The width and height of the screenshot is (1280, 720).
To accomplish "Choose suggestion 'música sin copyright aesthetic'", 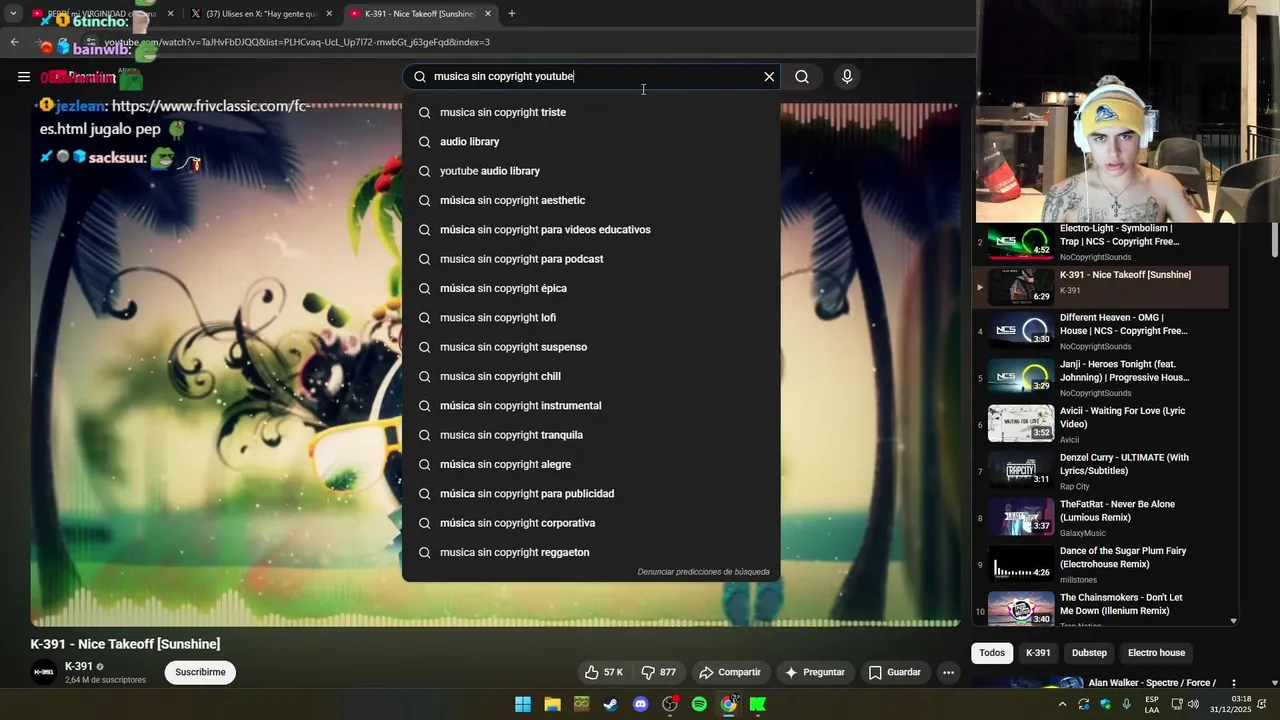I will tap(591, 200).
